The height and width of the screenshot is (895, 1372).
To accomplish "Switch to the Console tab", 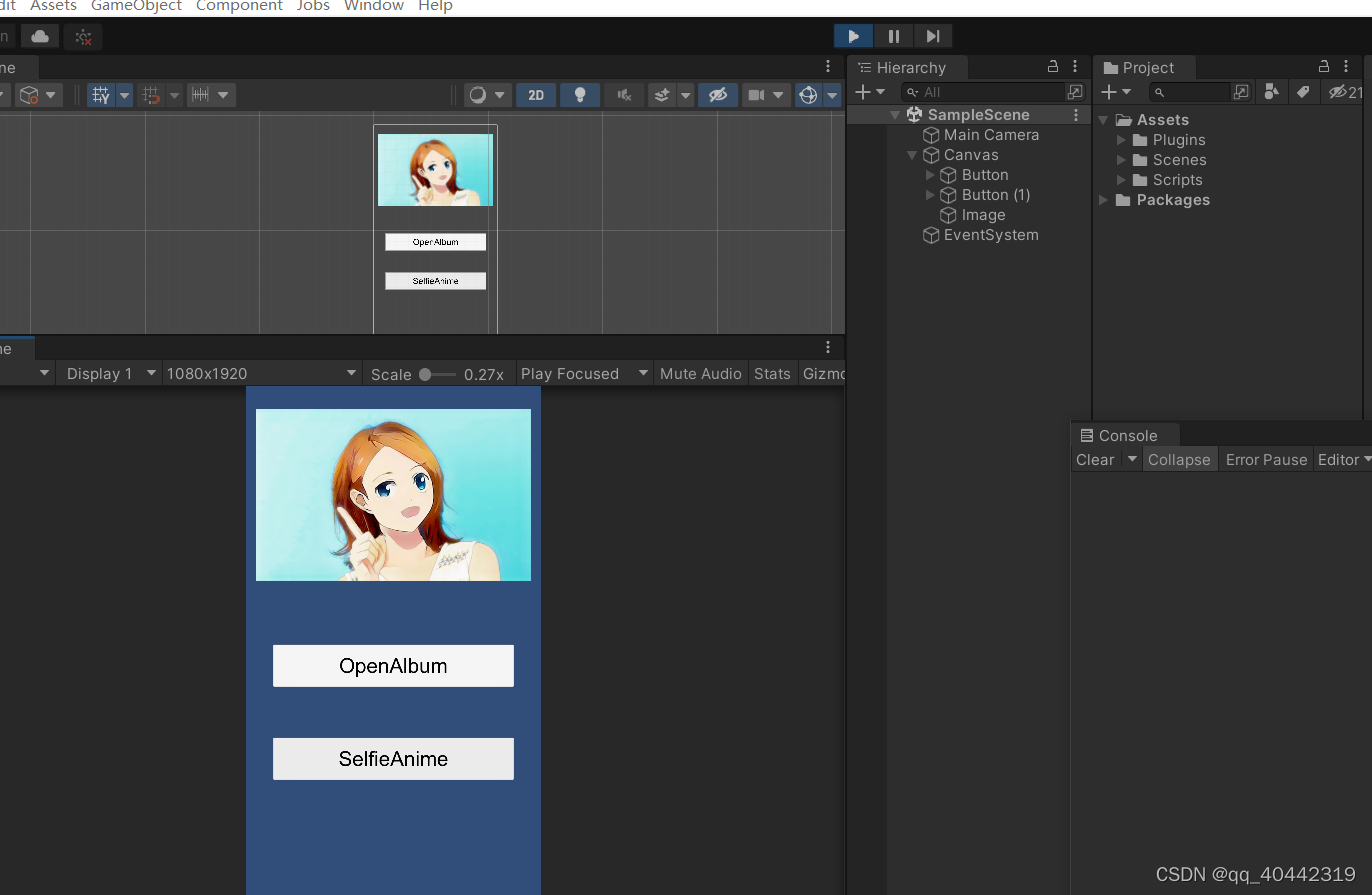I will [x=1126, y=436].
